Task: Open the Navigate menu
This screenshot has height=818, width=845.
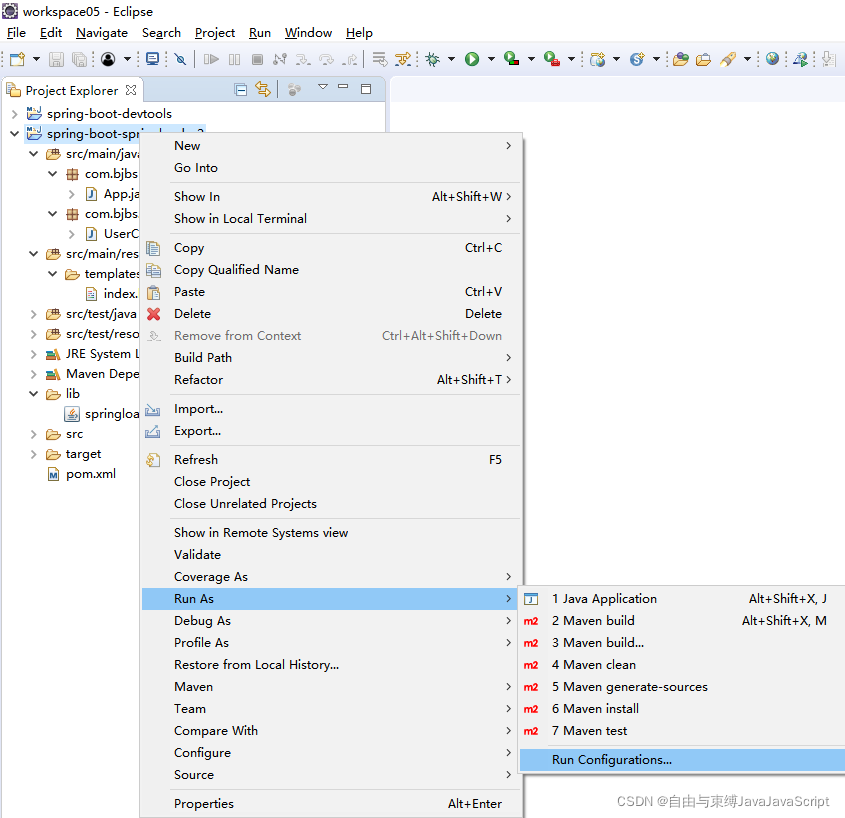Action: [x=102, y=33]
